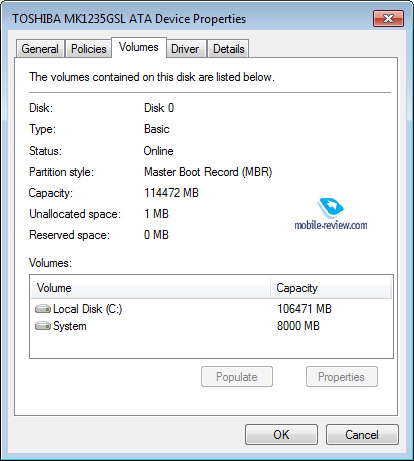The image size is (414, 461).
Task: Switch to the General tab
Action: (x=40, y=49)
